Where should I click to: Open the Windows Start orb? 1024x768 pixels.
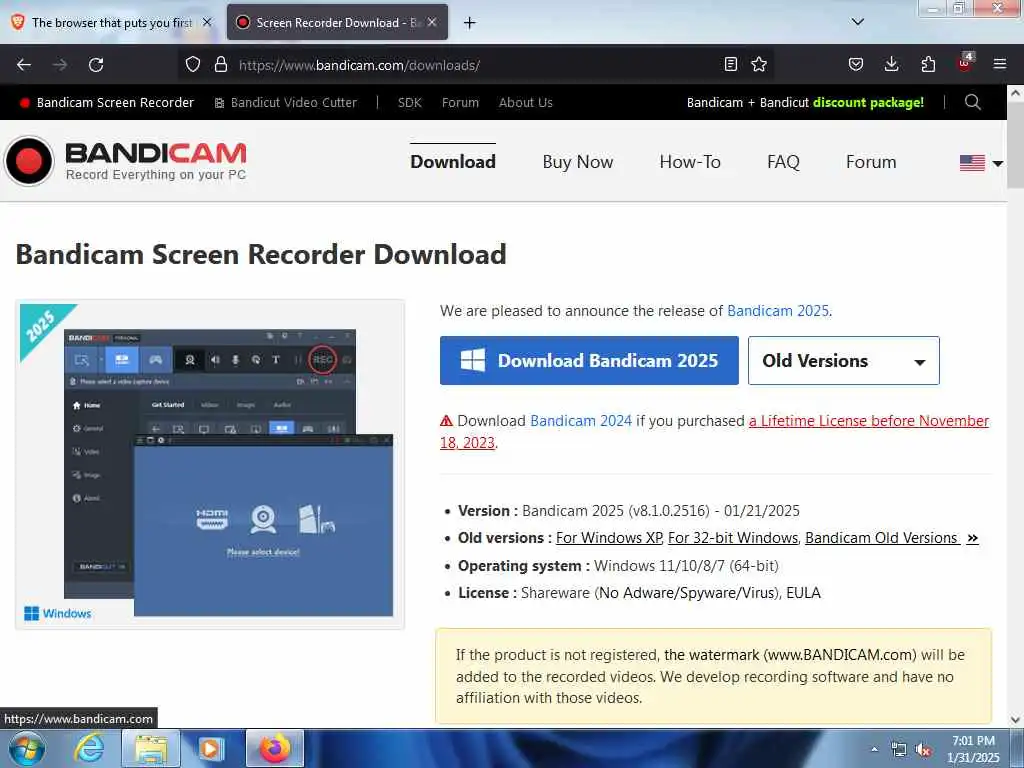27,748
